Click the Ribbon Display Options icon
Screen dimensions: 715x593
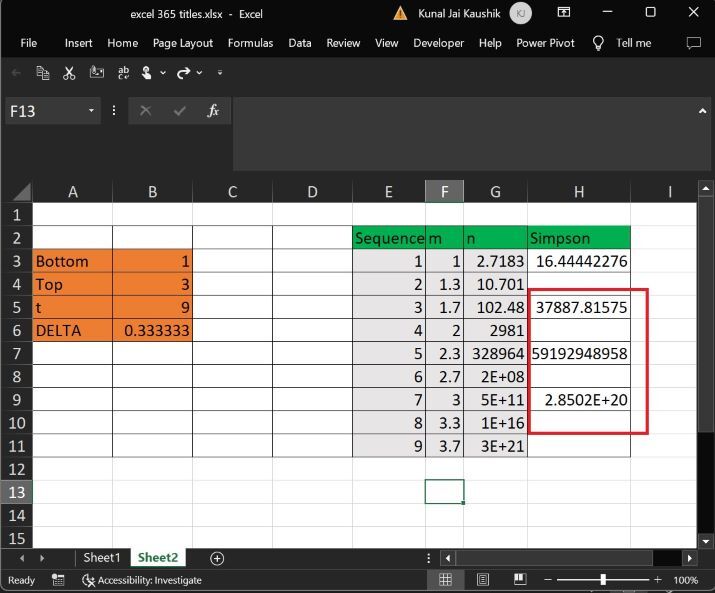tap(564, 12)
